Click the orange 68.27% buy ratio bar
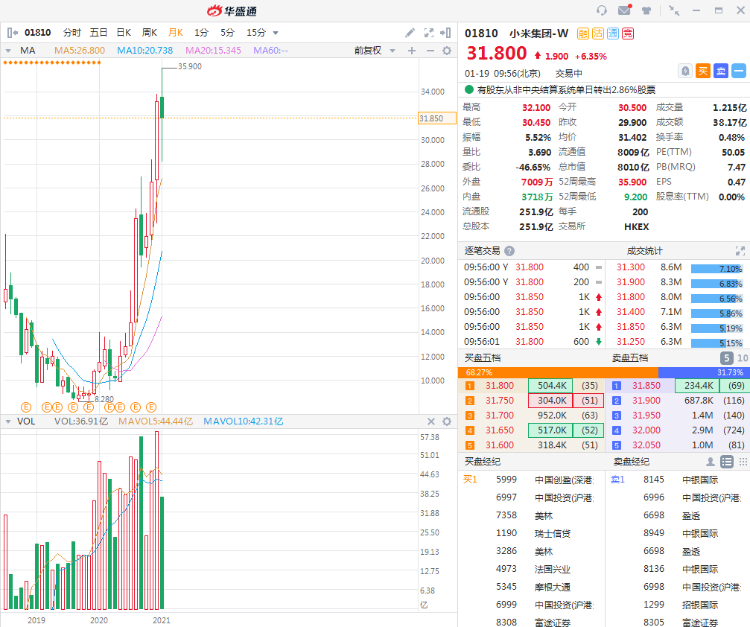Image resolution: width=750 pixels, height=627 pixels. tap(558, 372)
